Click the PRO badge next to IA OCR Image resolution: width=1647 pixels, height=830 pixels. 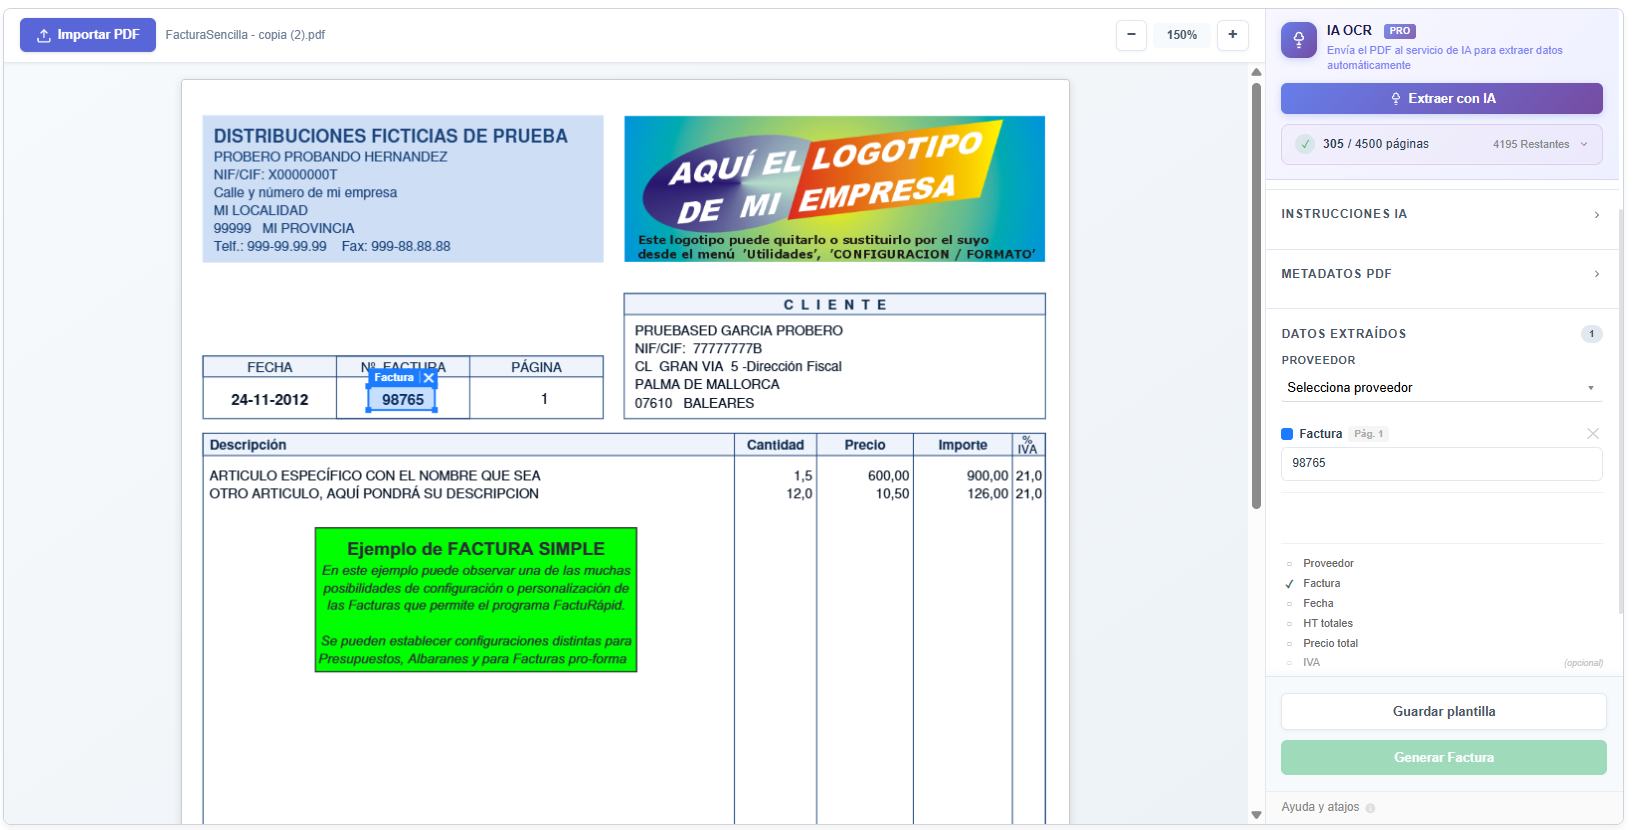tap(1399, 31)
